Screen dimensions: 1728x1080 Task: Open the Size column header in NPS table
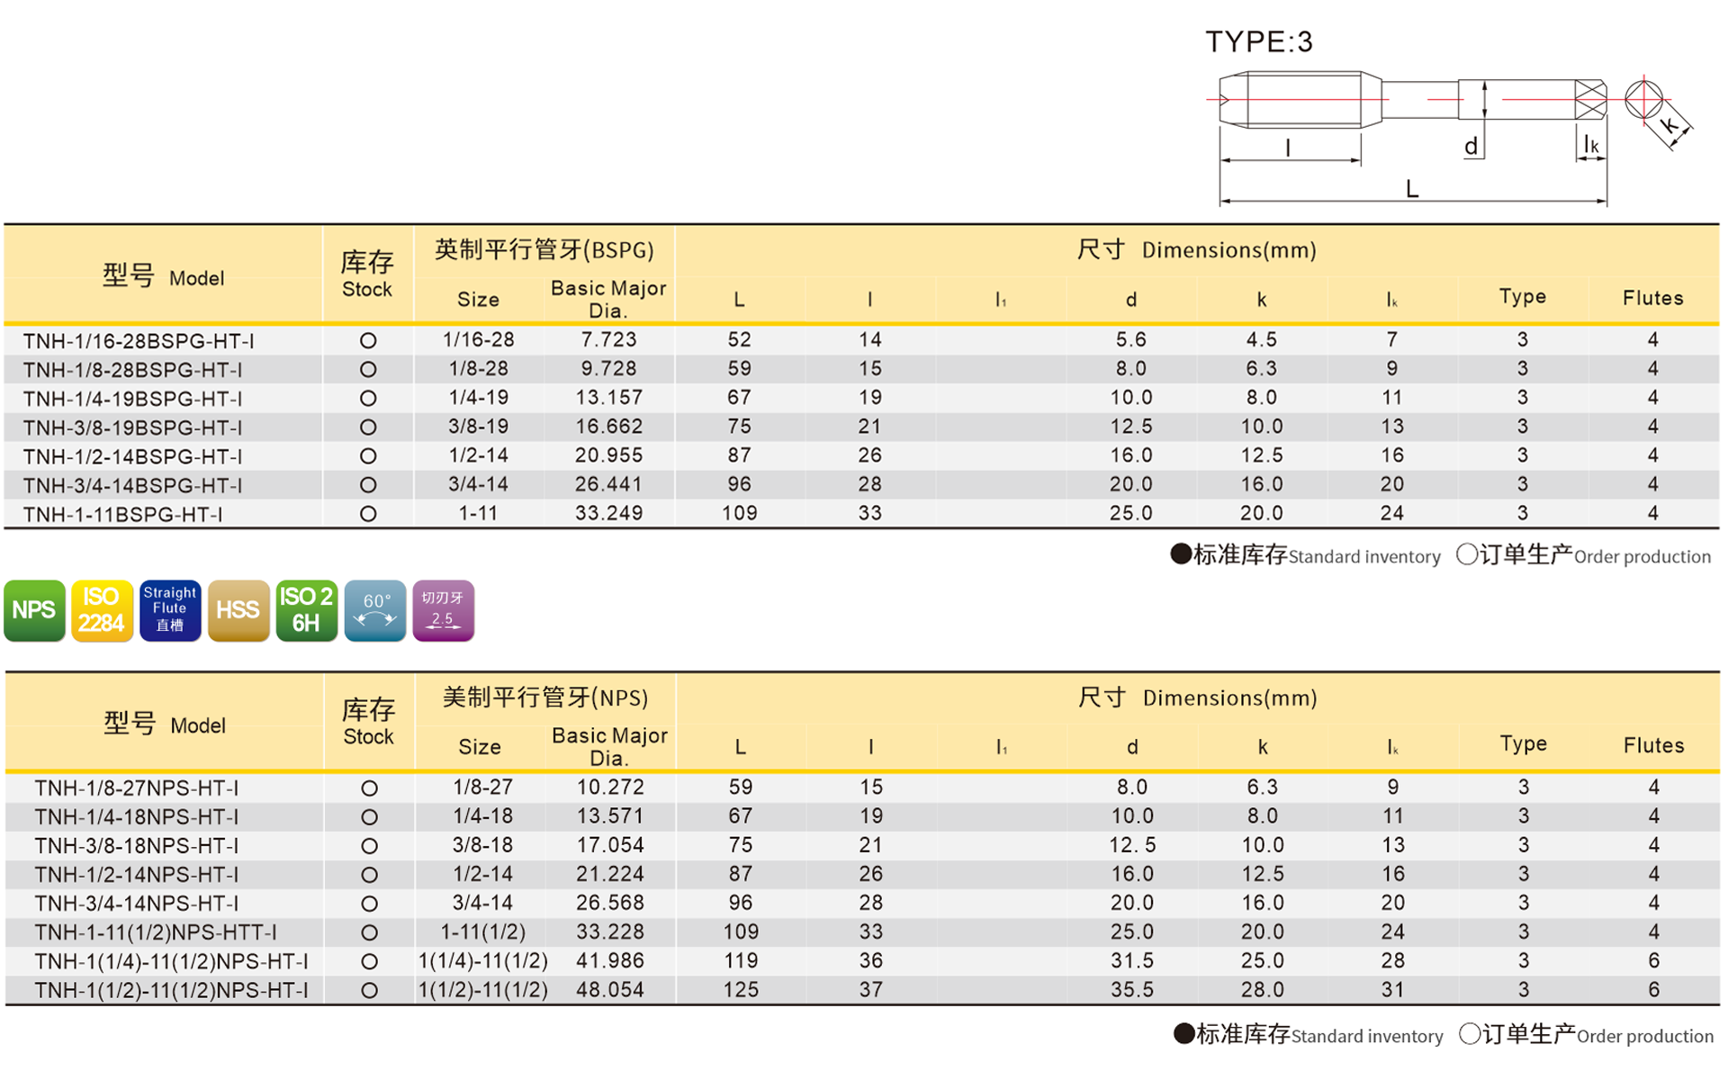[479, 747]
